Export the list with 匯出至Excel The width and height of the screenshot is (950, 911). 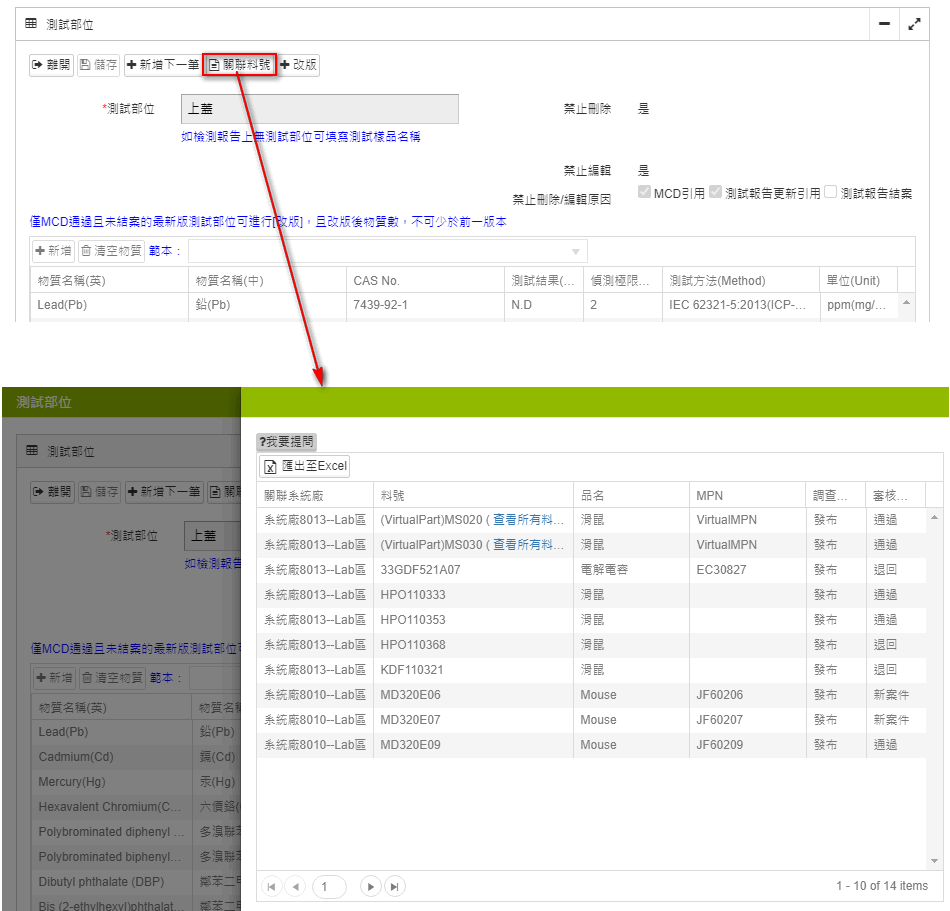(306, 466)
